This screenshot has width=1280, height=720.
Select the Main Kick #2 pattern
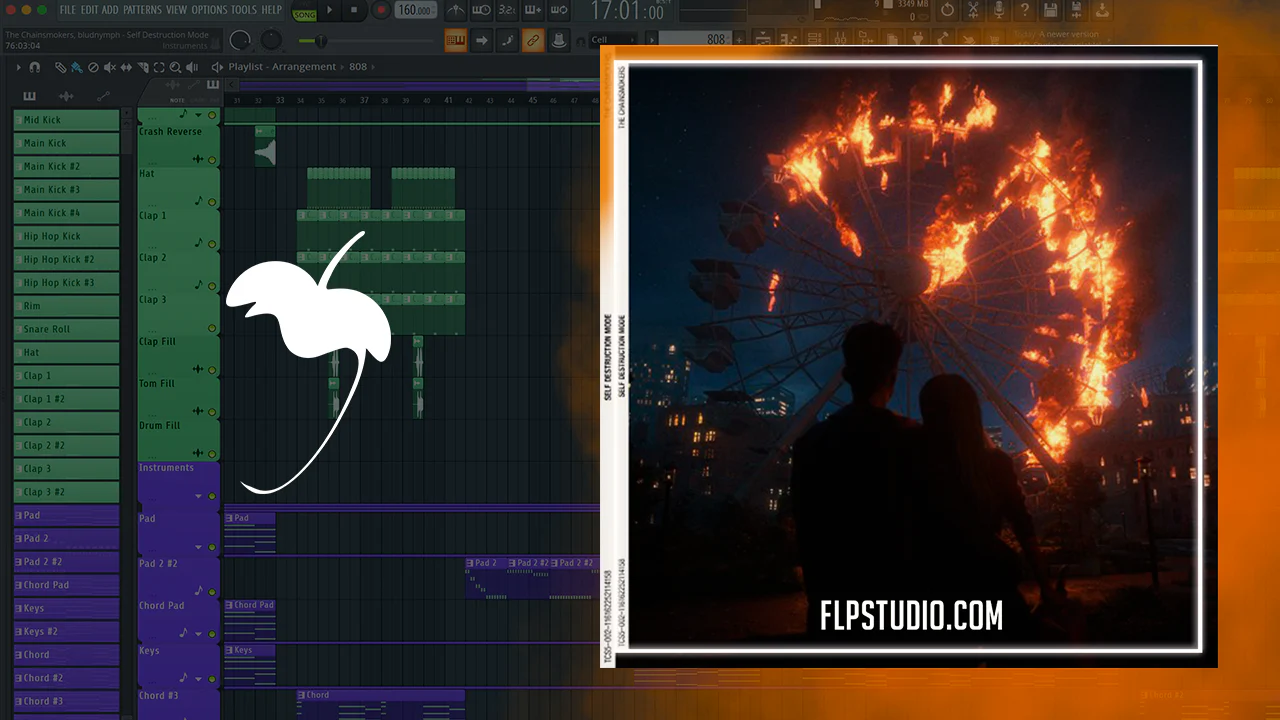tap(66, 167)
